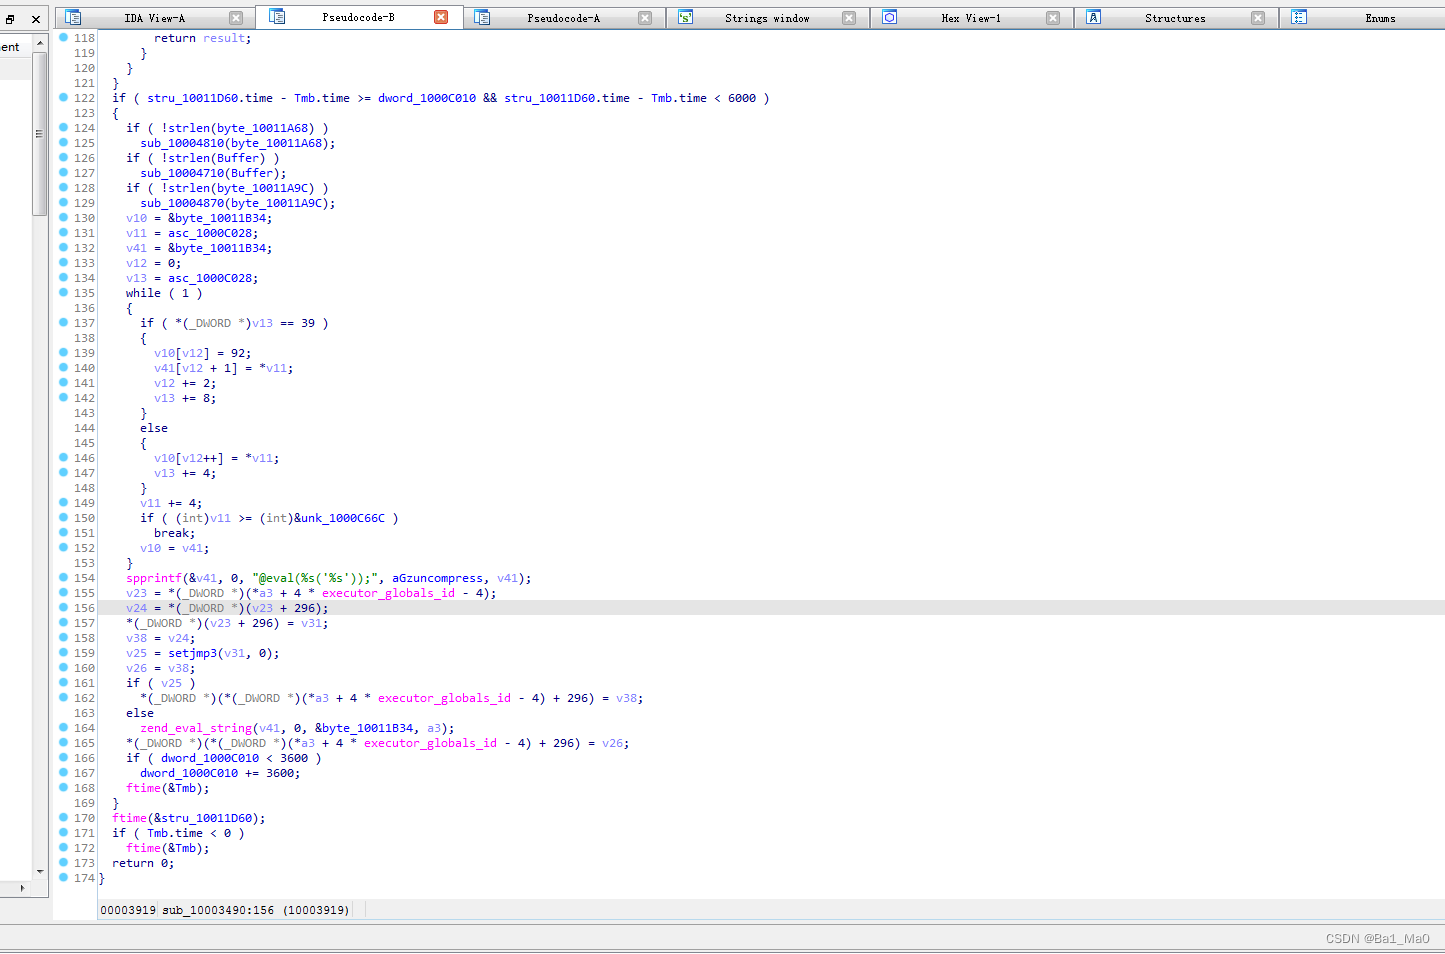Click the IDA View-A tab icon
Screen dimensions: 1445x954
tap(73, 18)
